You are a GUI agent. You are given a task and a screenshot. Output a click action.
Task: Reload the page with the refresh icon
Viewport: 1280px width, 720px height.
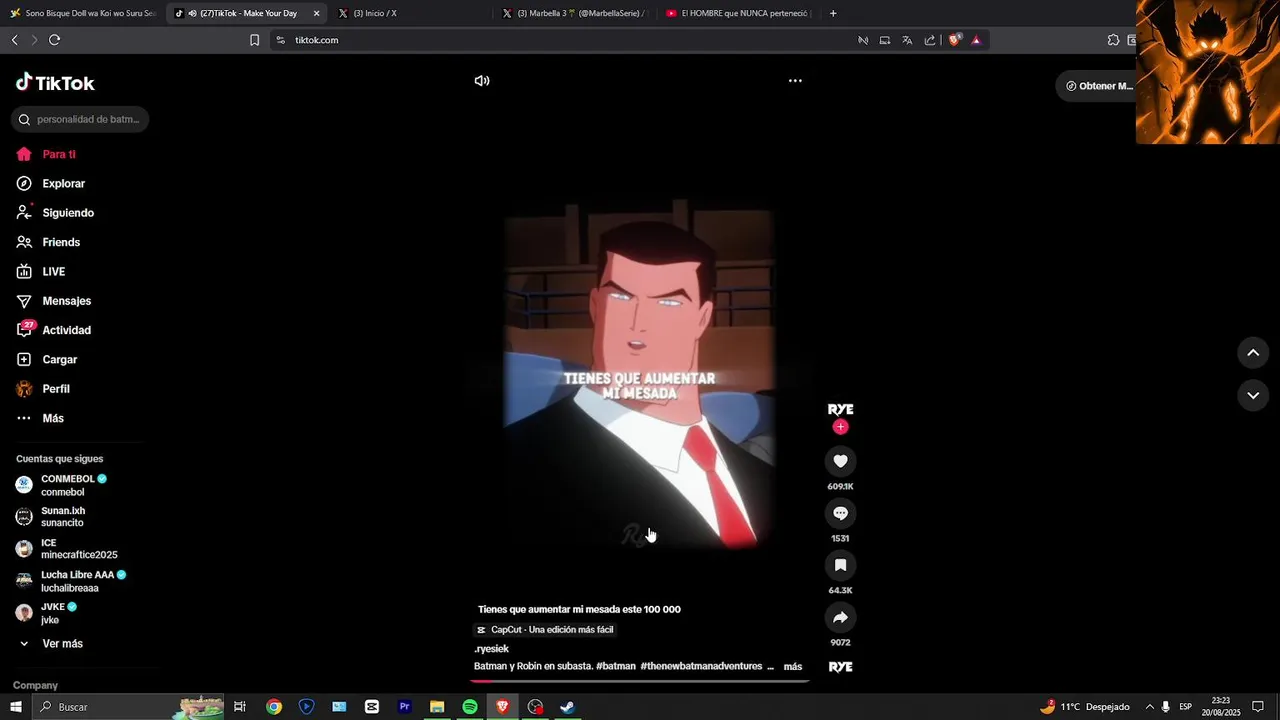(55, 40)
